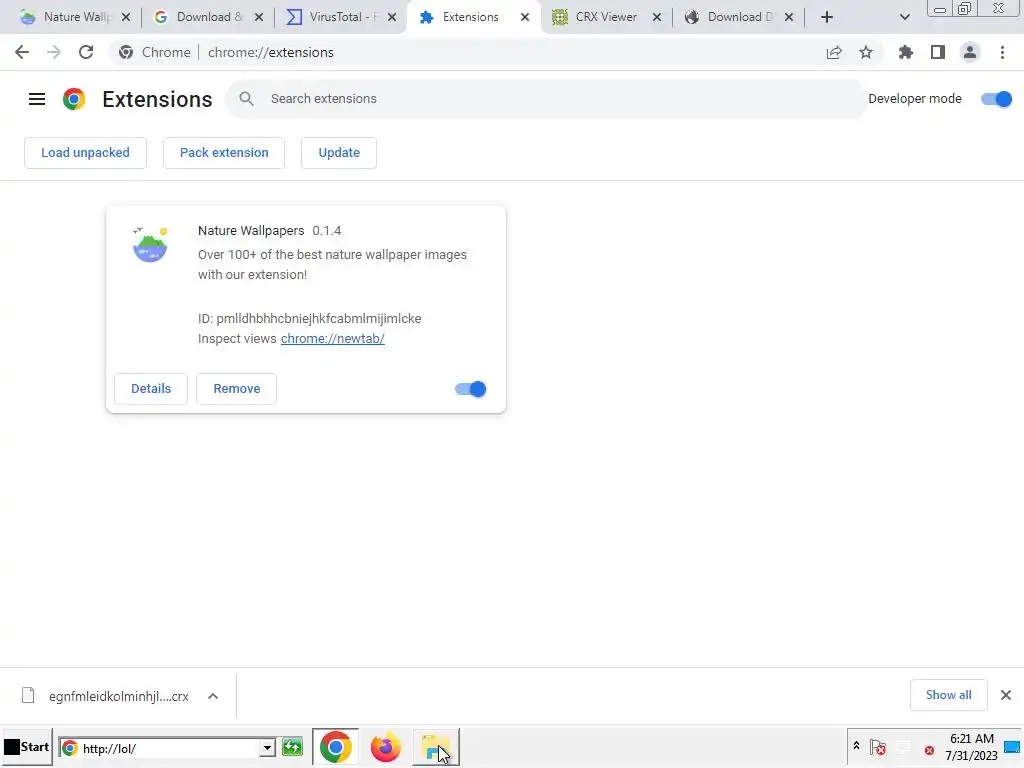Open a new tab with the plus button
Image resolution: width=1024 pixels, height=768 pixels.
[827, 17]
